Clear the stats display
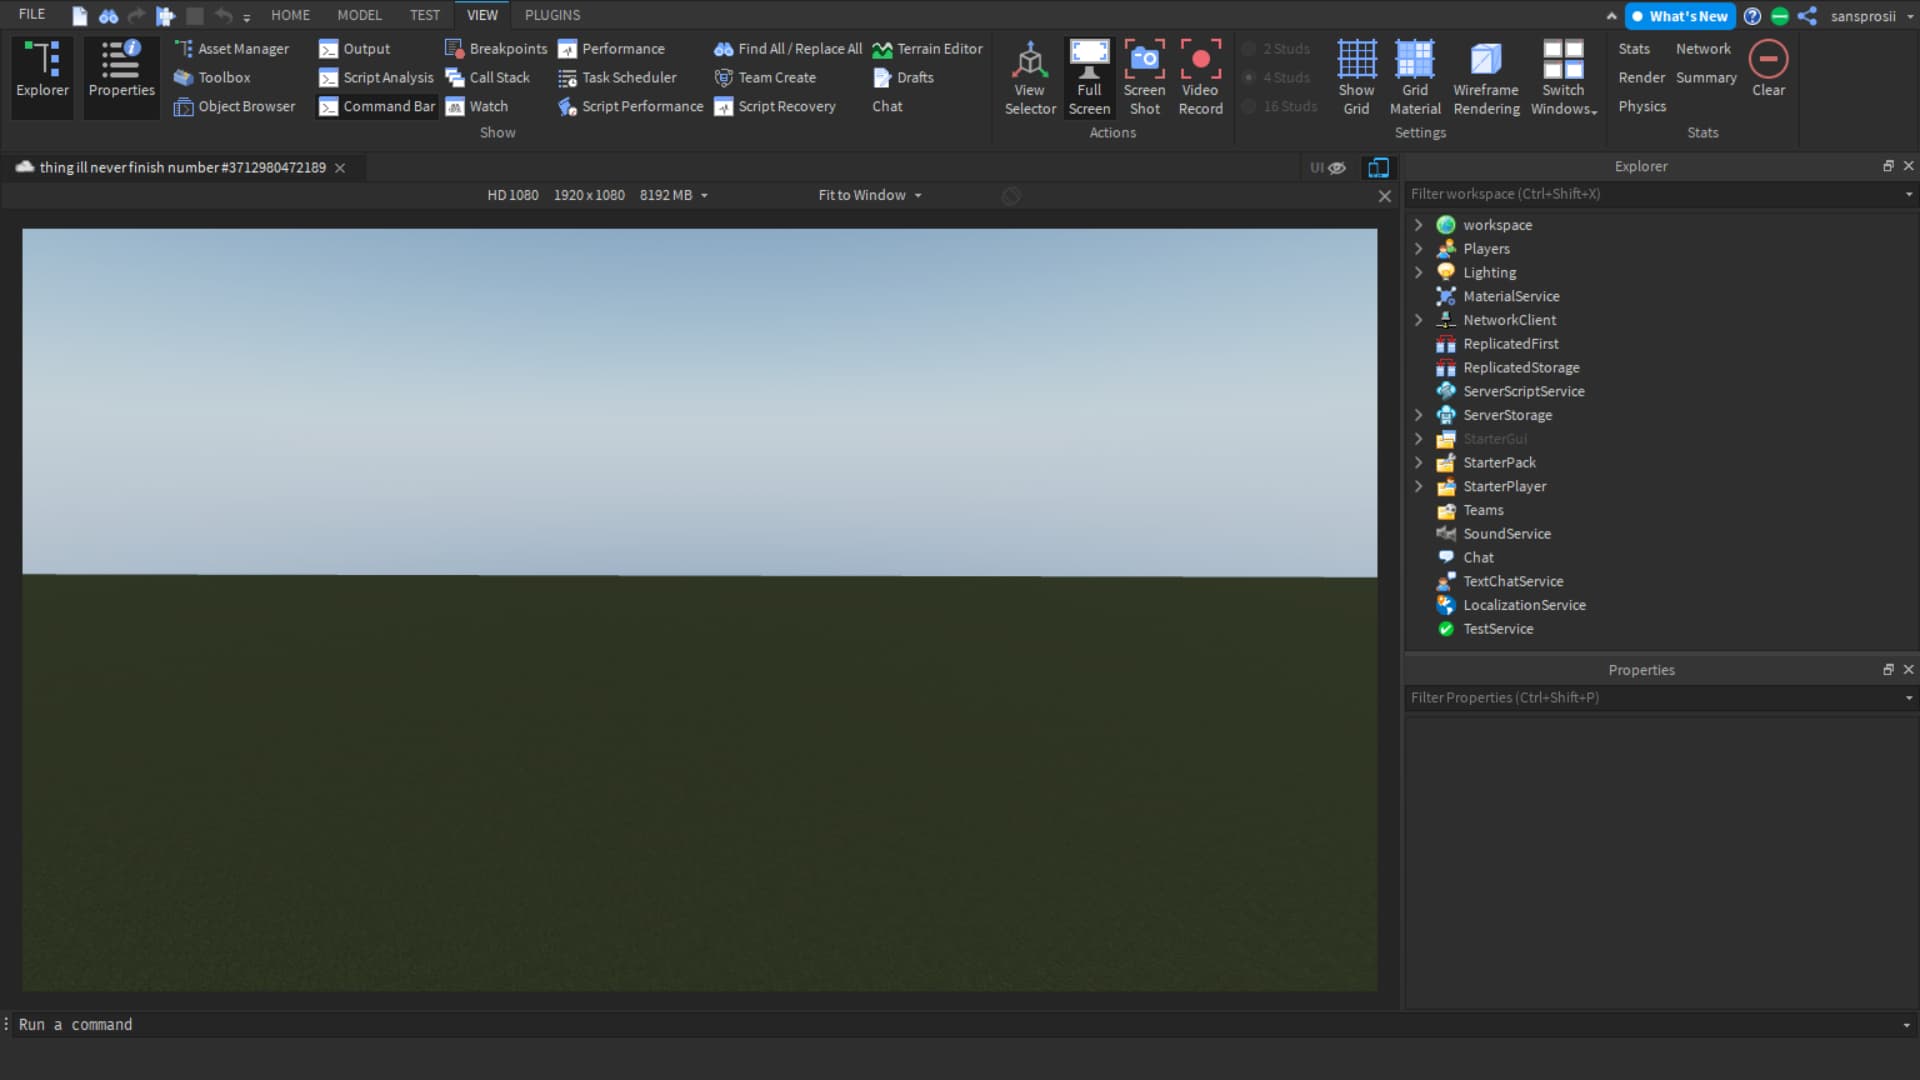 click(x=1768, y=68)
